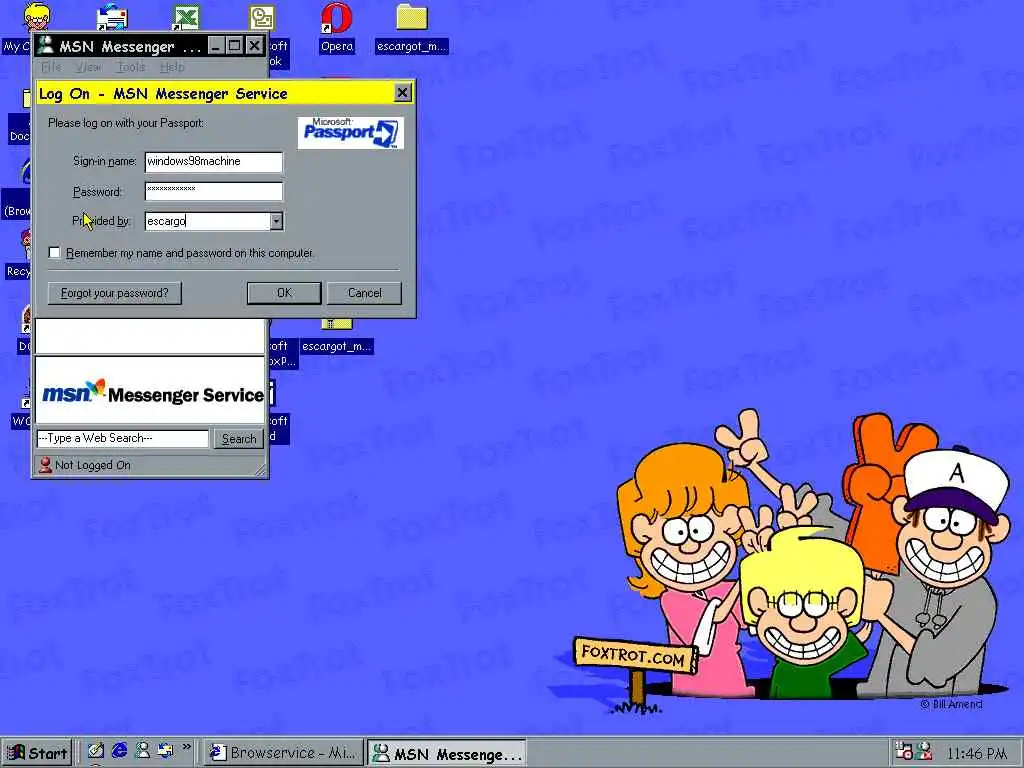Enable Remember my name and password checkbox
The image size is (1024, 768).
click(55, 253)
